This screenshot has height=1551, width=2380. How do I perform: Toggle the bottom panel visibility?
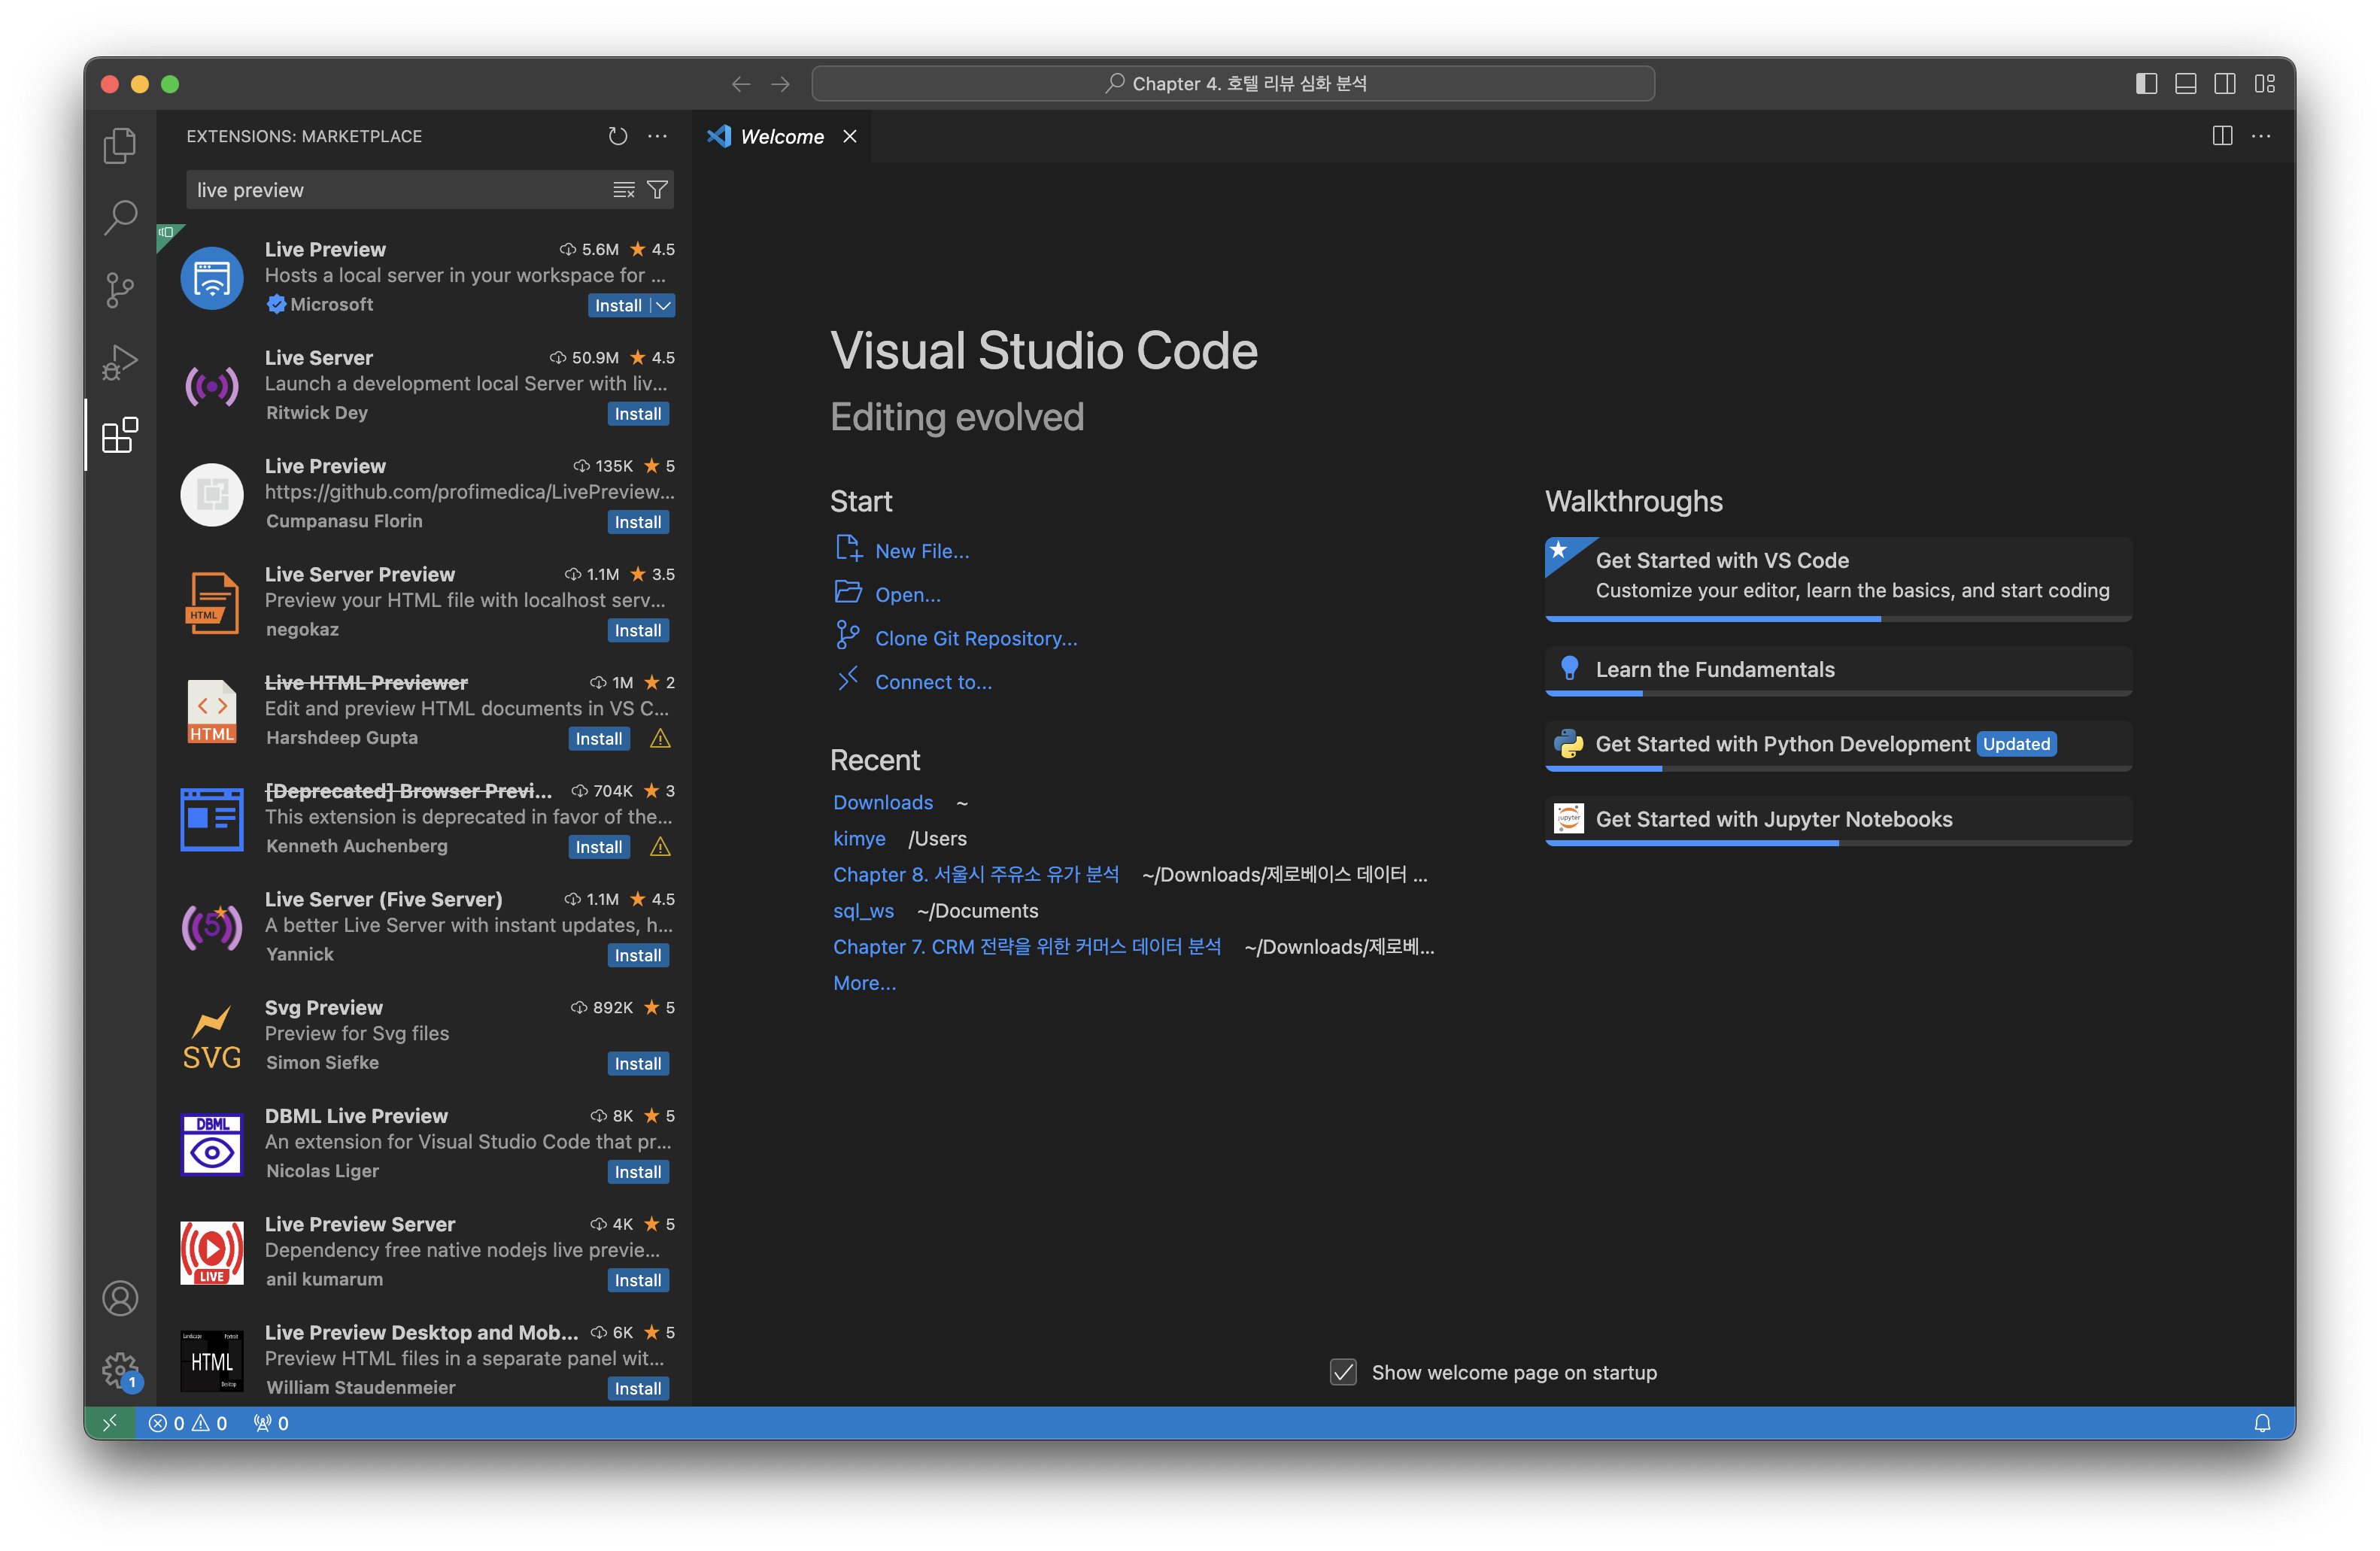2186,84
